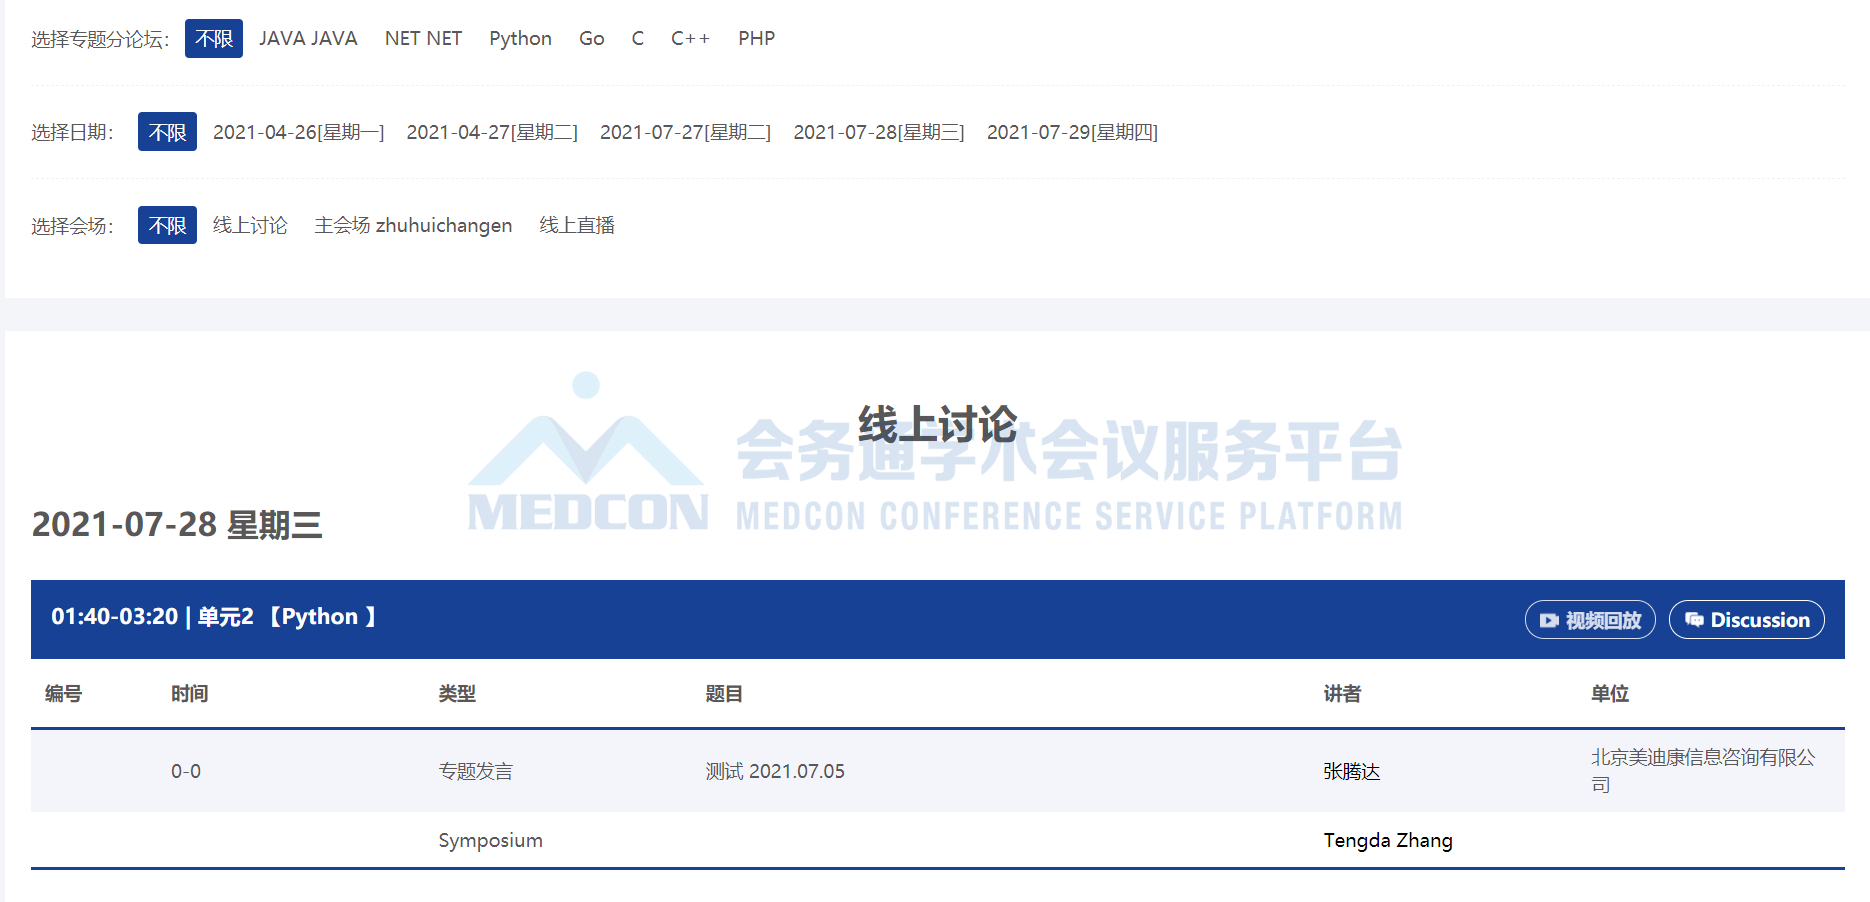Viewport: 1870px width, 902px height.
Task: Click the 类型 column header
Action: (x=457, y=694)
